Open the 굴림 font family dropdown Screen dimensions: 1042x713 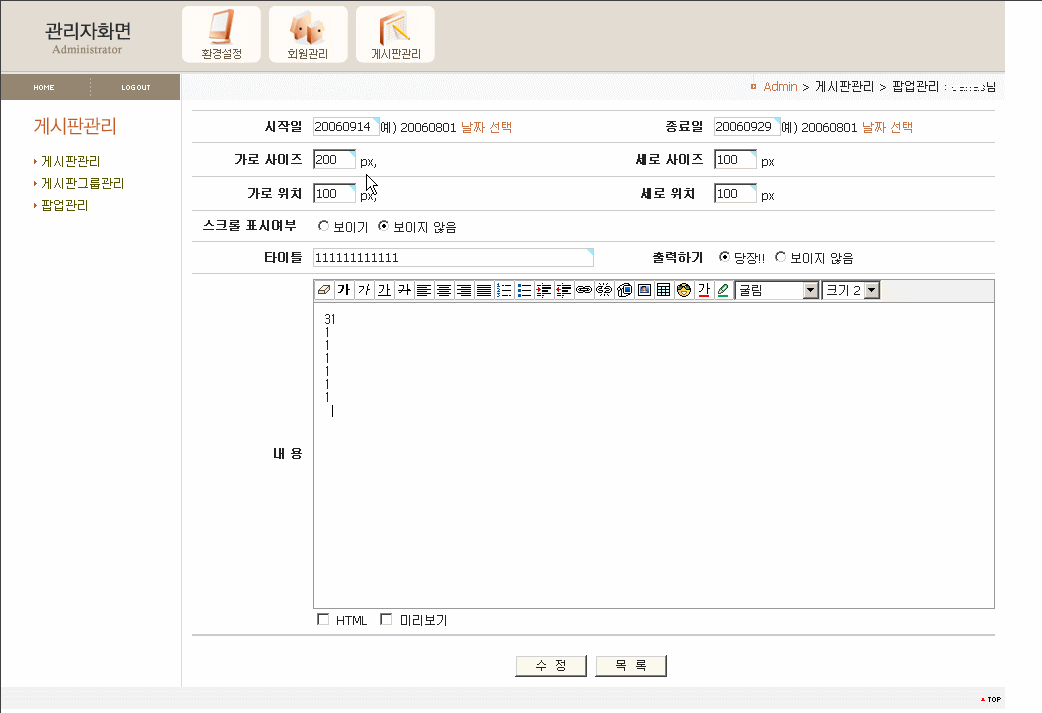click(777, 290)
